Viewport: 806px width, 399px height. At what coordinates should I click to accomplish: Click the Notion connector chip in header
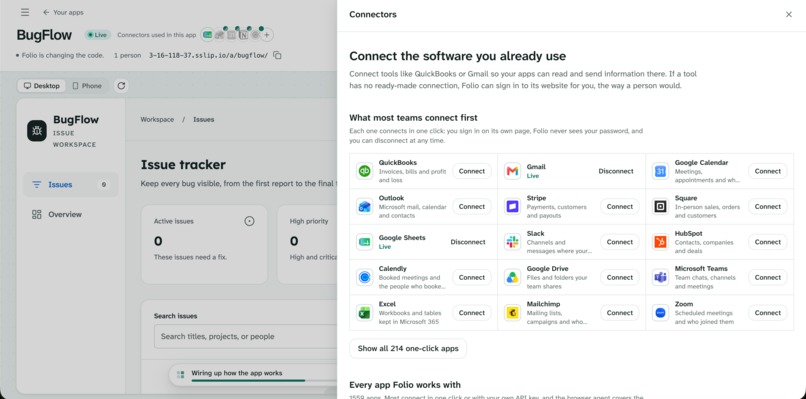point(243,35)
